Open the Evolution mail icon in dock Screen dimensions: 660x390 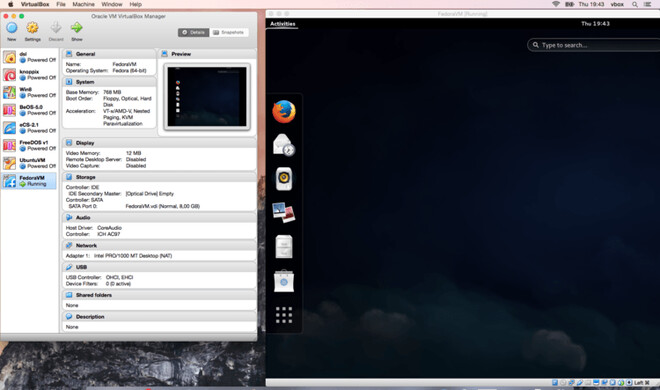[284, 145]
